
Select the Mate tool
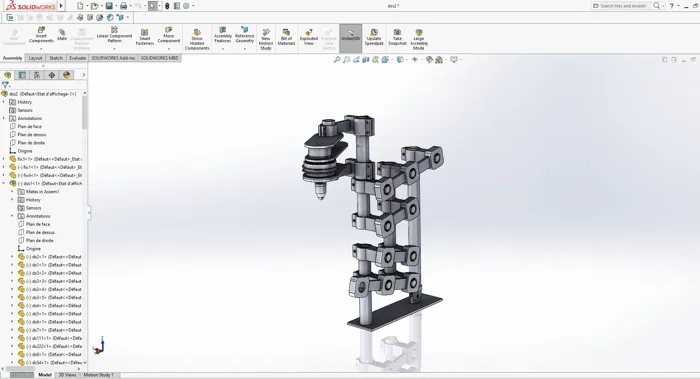[x=62, y=35]
